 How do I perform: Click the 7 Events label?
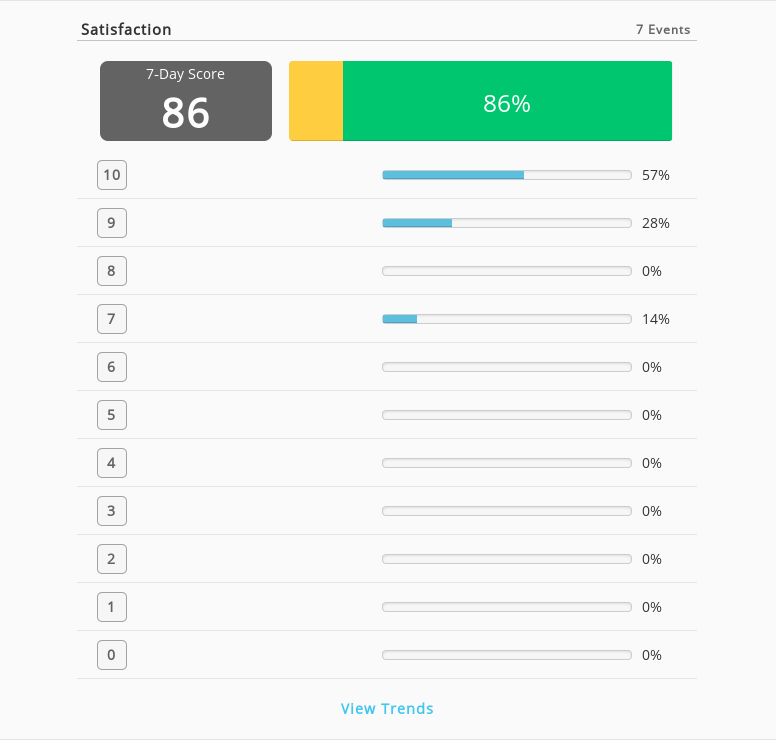click(x=663, y=30)
